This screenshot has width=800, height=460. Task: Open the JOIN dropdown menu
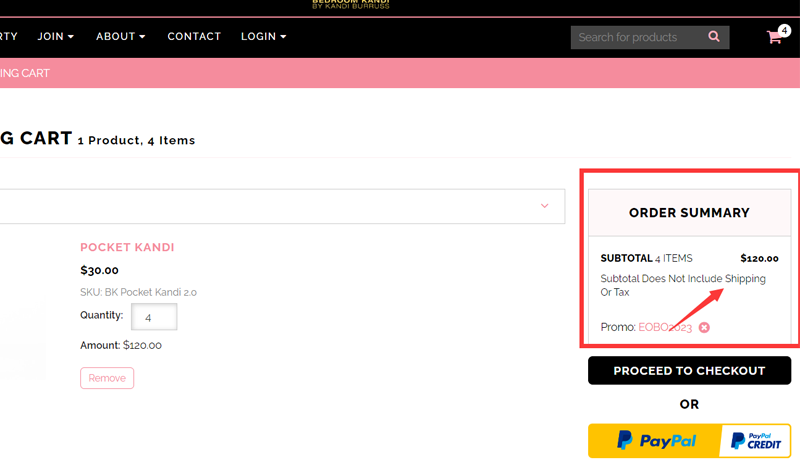click(56, 37)
